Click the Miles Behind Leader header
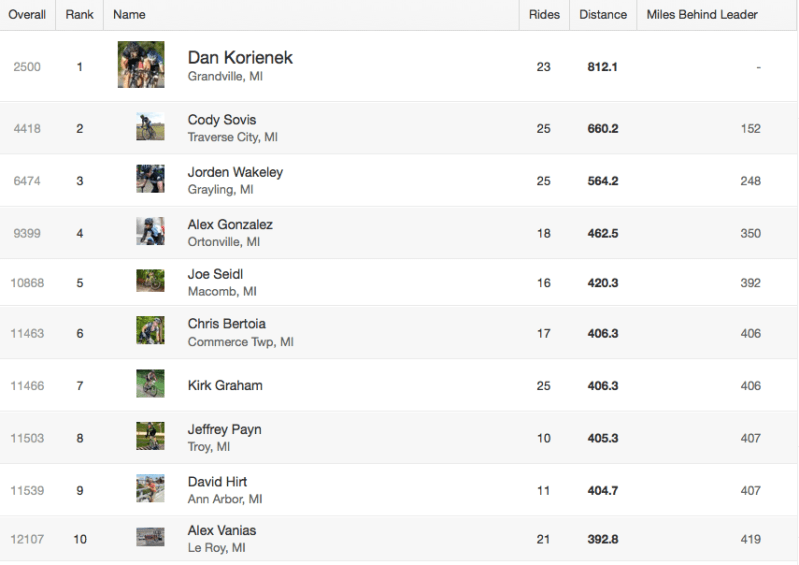This screenshot has height=565, width=799. coord(702,15)
